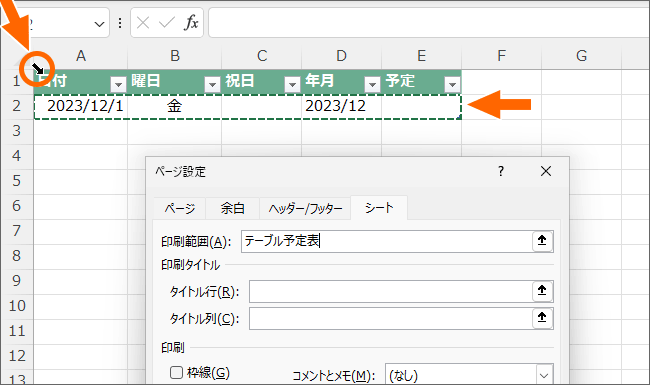Select row 10 header
The image size is (650, 385).
(17, 306)
